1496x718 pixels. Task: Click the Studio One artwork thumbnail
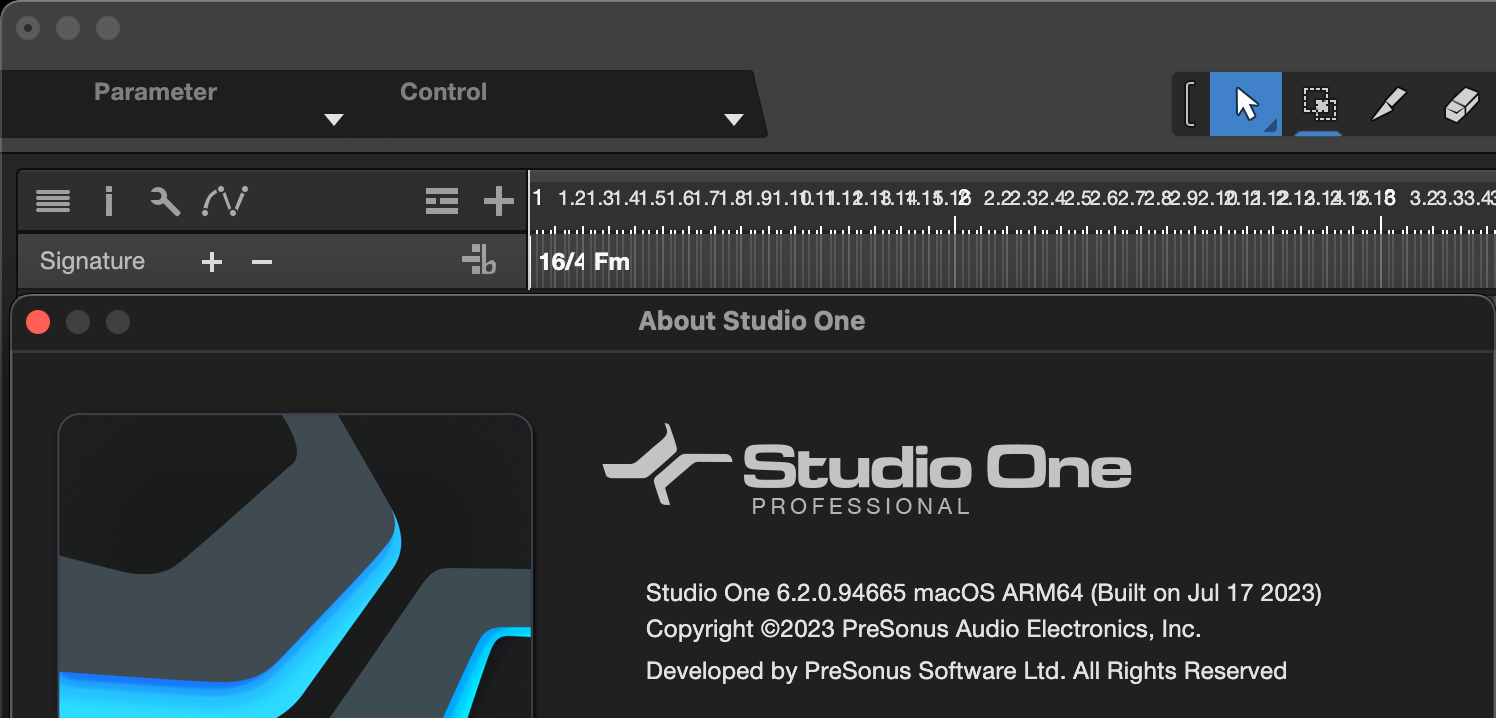click(x=295, y=565)
